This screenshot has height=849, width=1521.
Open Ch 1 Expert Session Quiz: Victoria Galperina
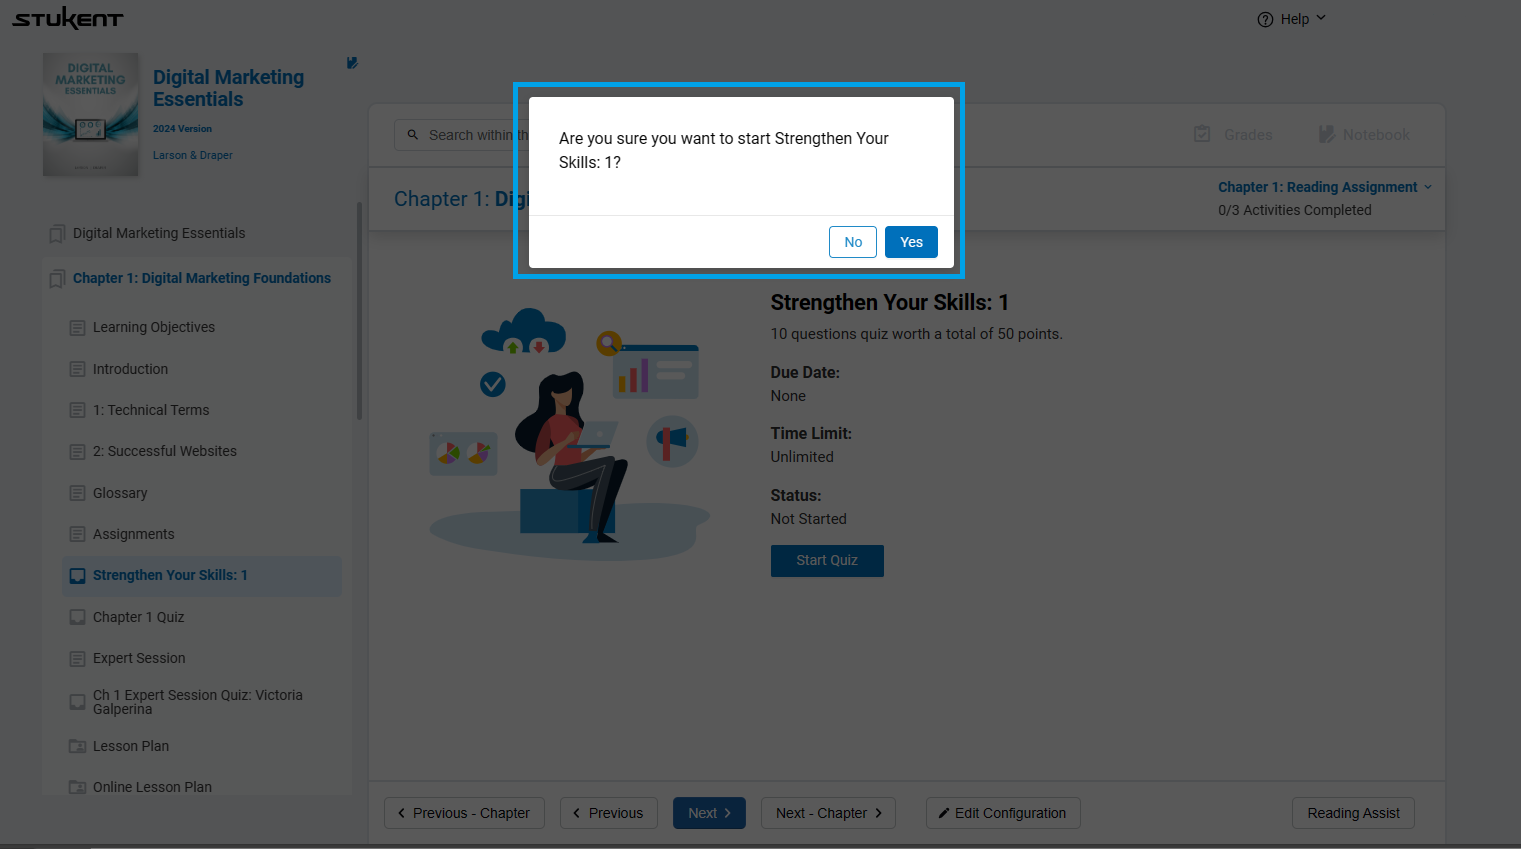click(198, 702)
